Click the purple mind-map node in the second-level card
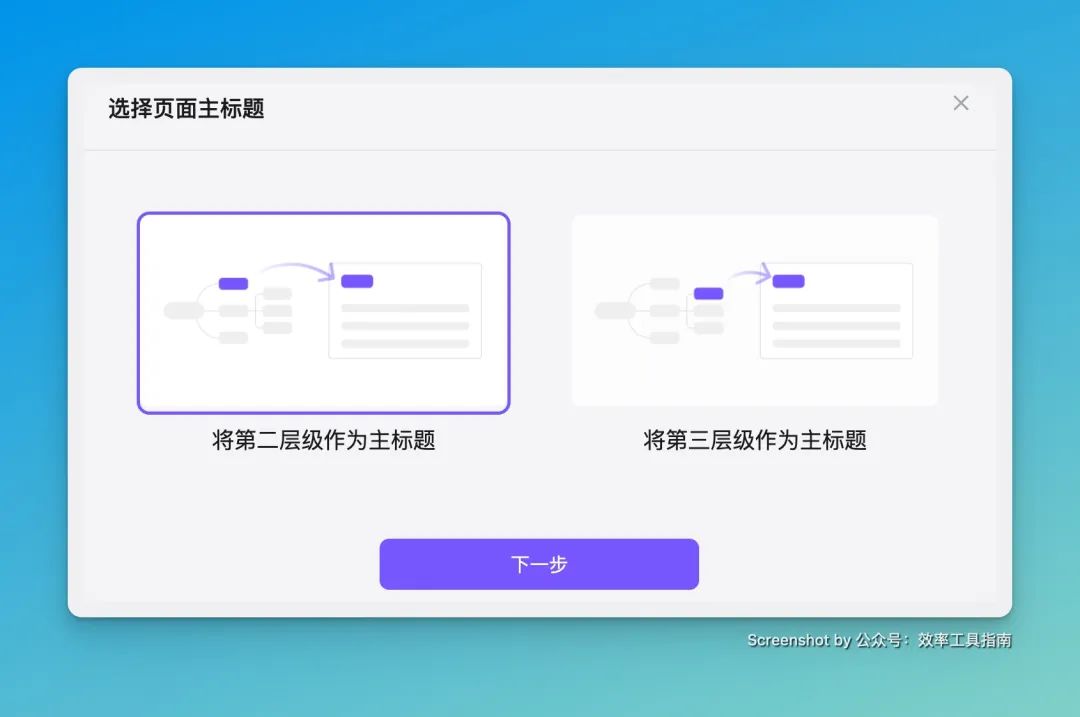 [x=233, y=284]
